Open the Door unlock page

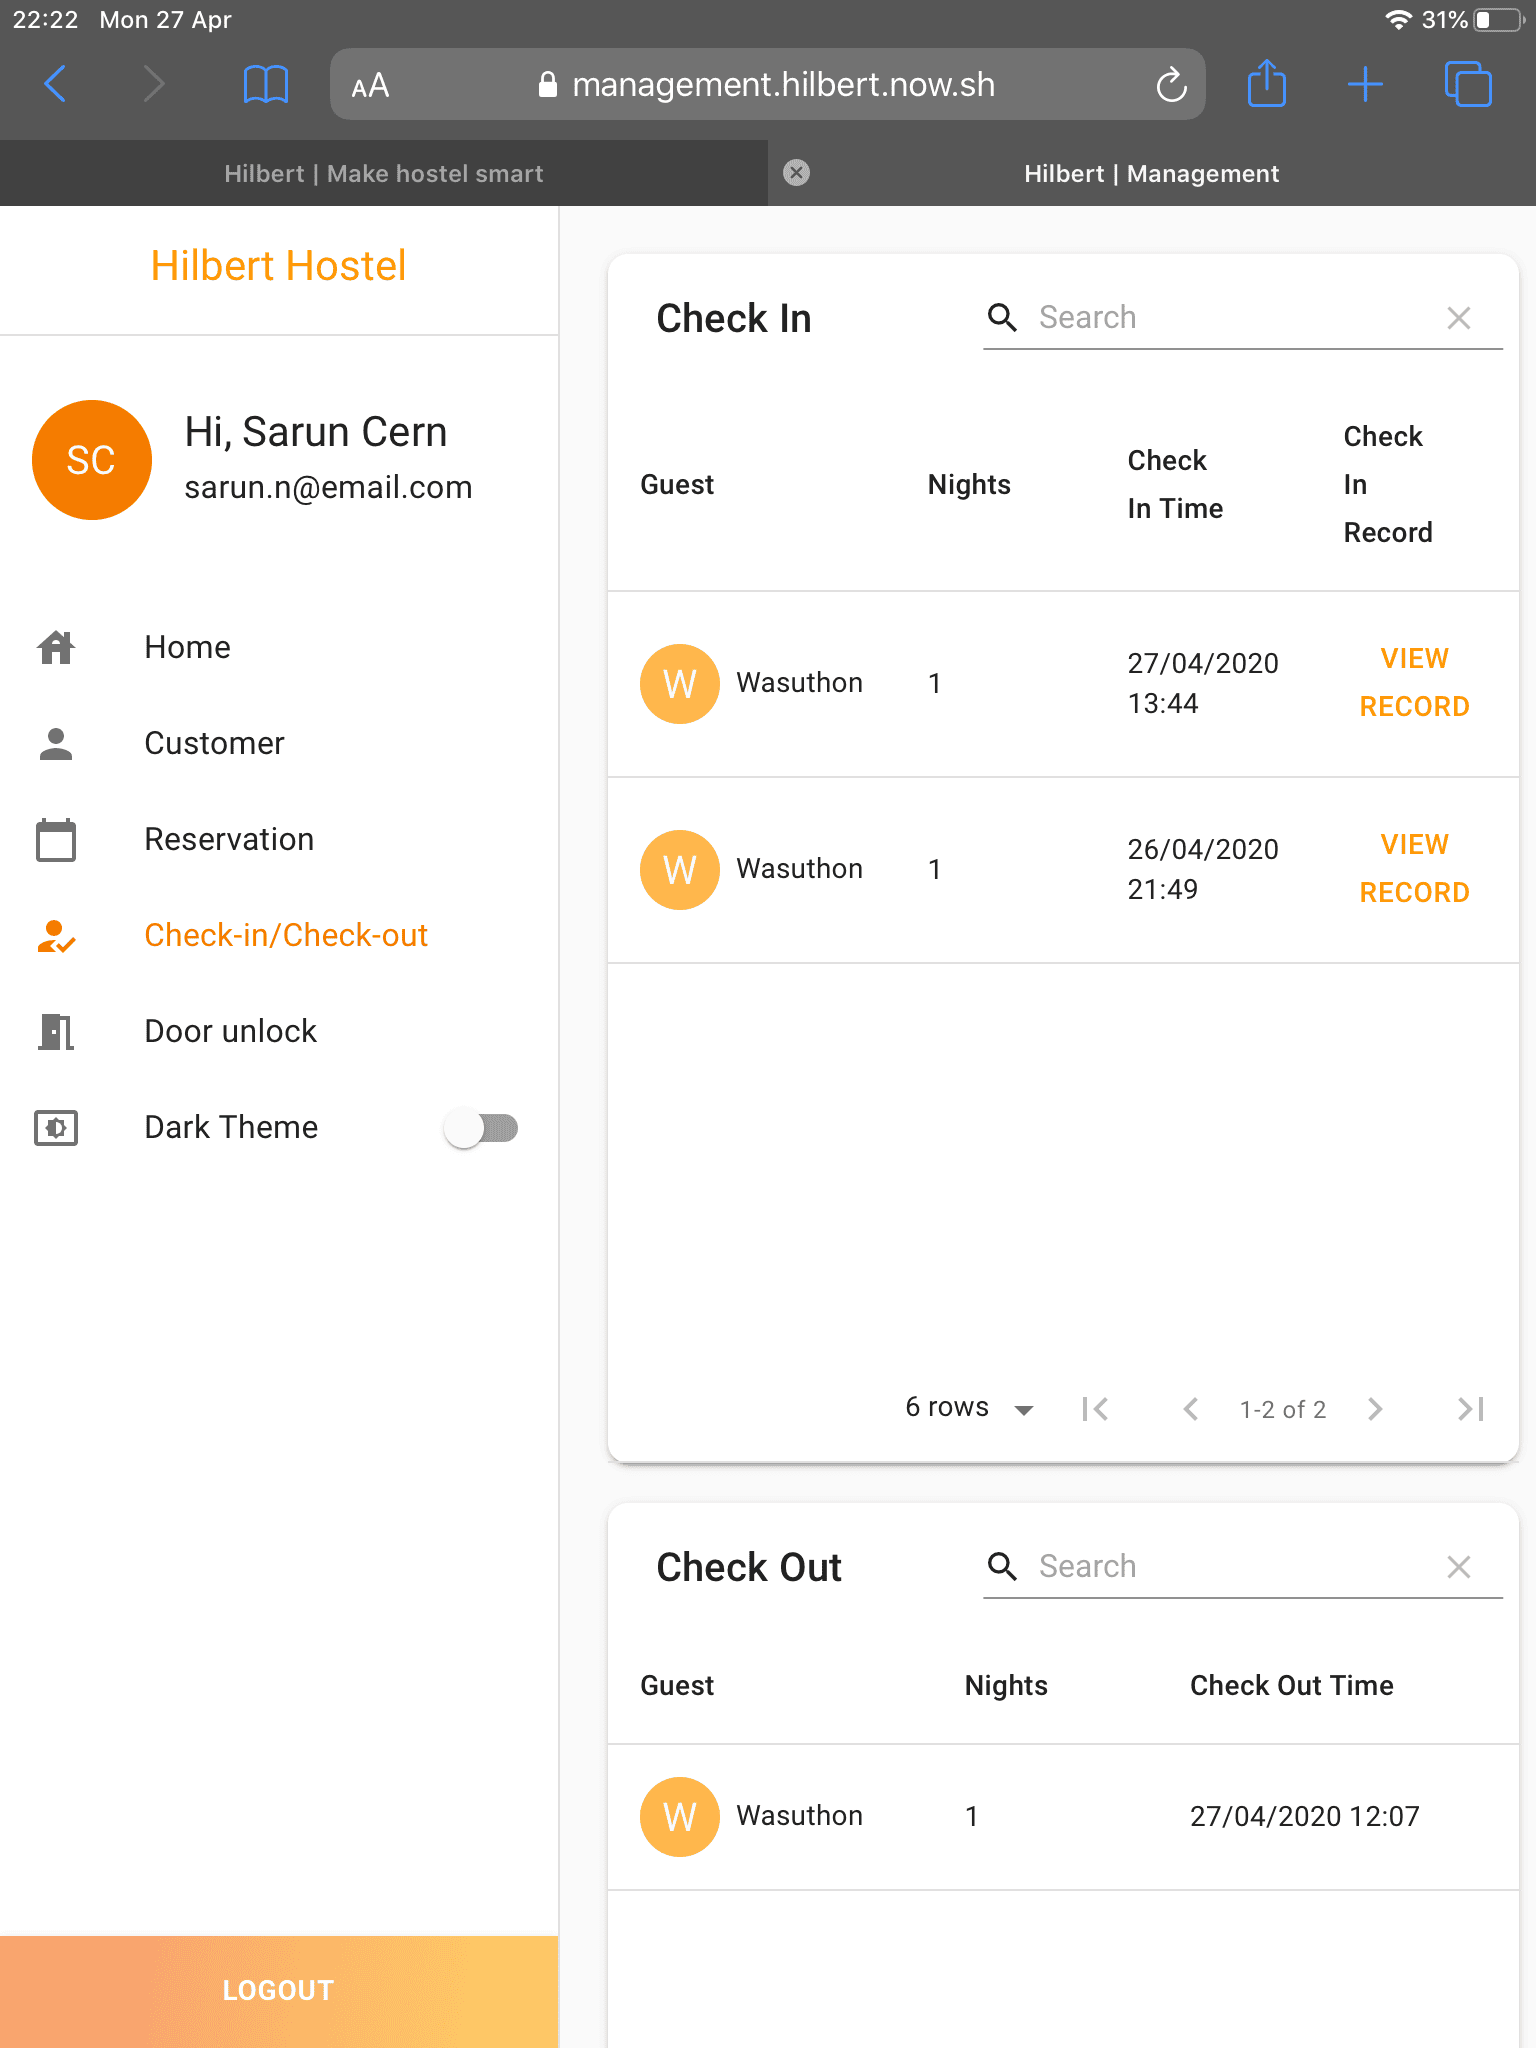pyautogui.click(x=279, y=1031)
